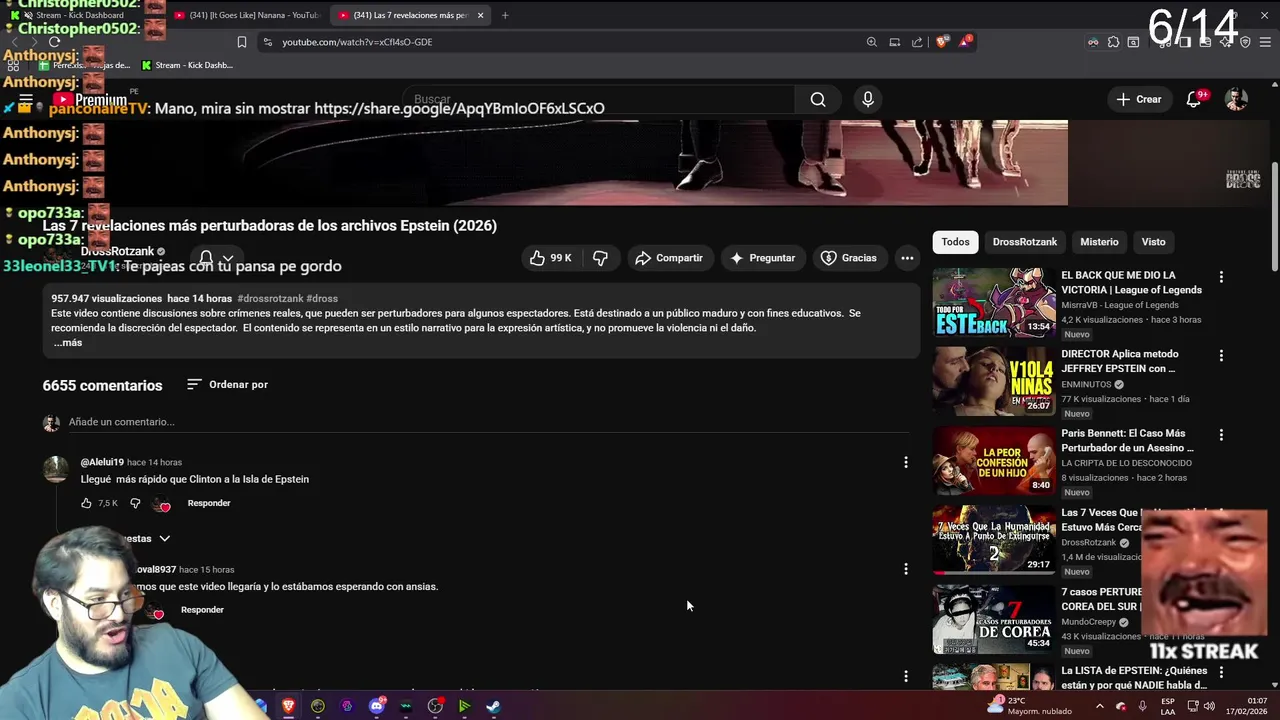Viewport: 1280px width, 720px height.
Task: Click the taskbar volume speaker icon
Action: [1209, 706]
